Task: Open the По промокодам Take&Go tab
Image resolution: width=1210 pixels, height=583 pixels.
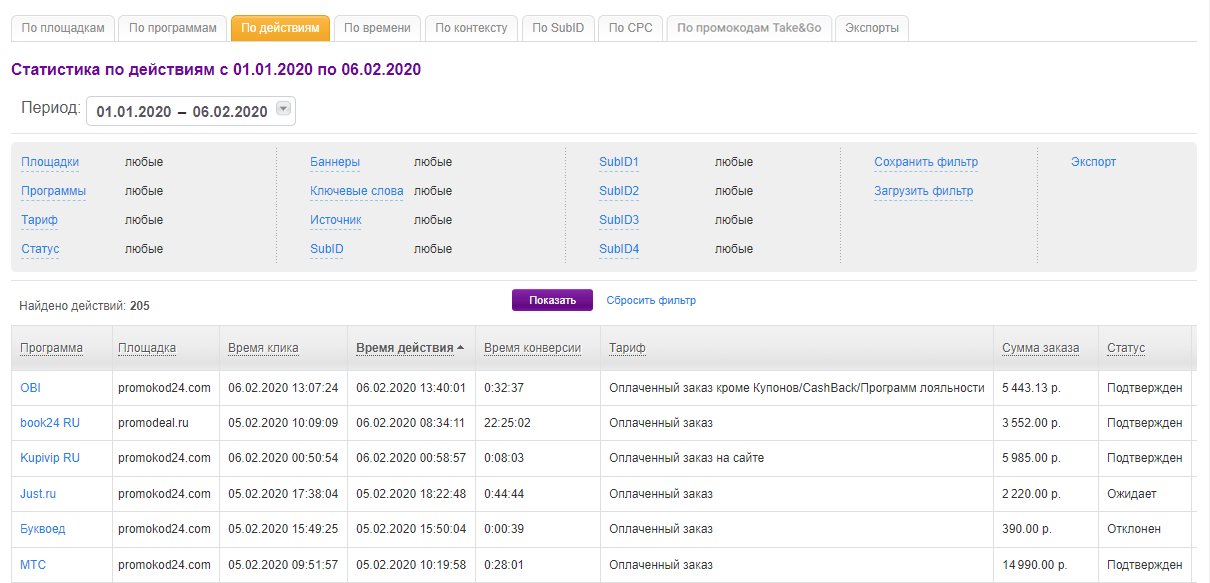Action: click(x=749, y=28)
